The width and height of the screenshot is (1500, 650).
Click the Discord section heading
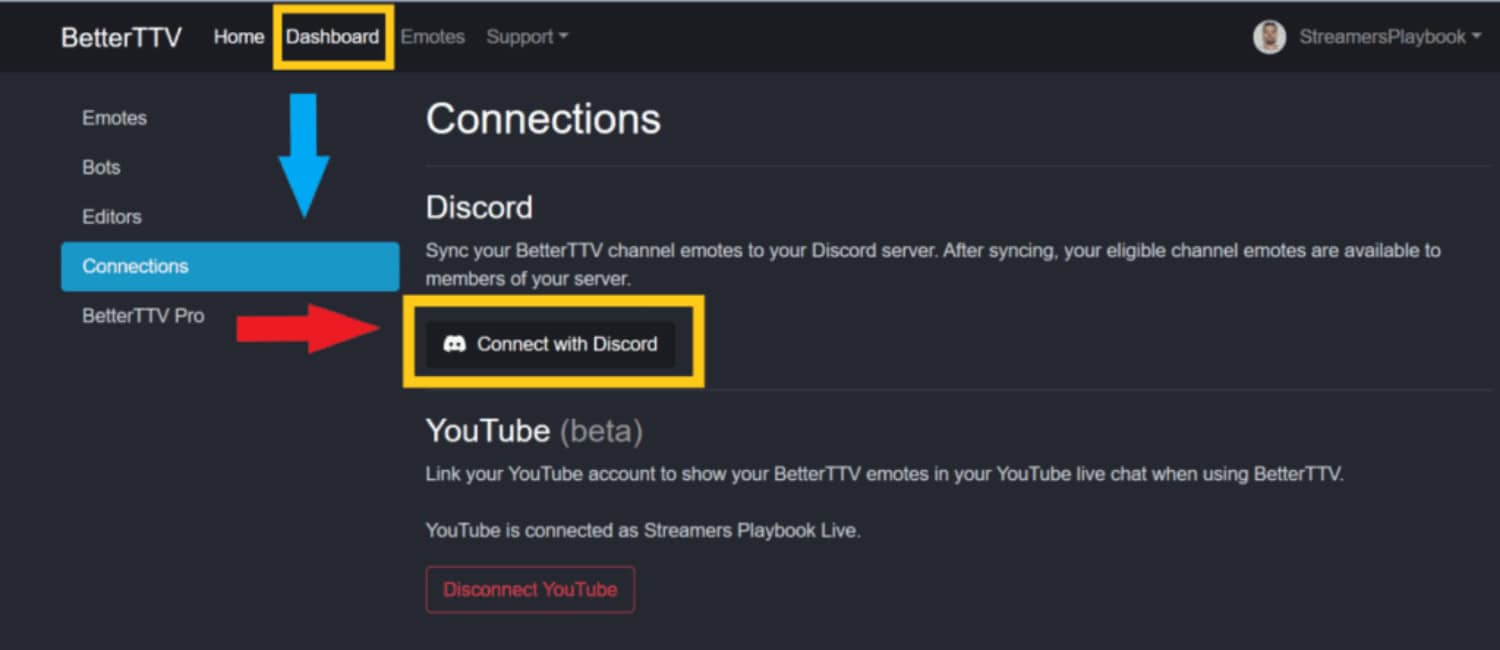coord(479,207)
